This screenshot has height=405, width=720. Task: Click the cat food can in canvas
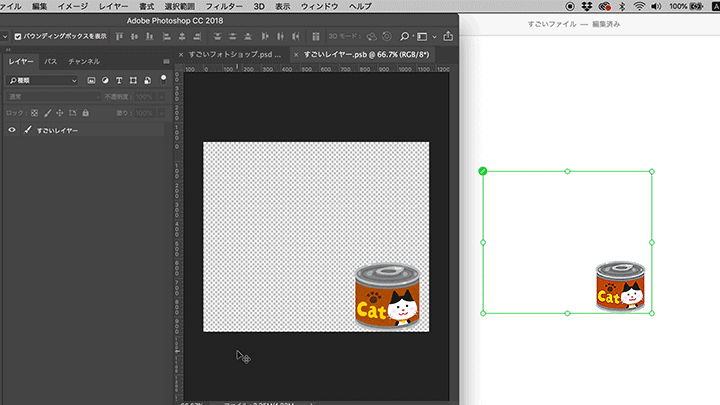point(387,297)
